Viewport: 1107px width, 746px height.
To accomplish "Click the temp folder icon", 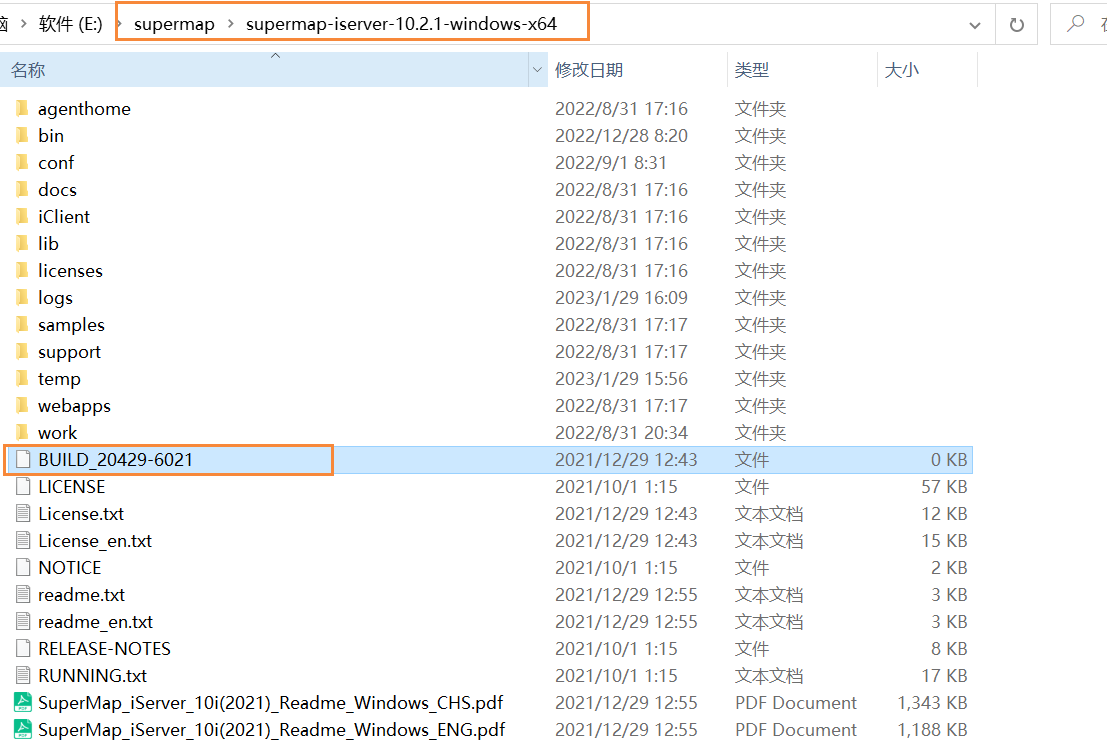I will 23,378.
